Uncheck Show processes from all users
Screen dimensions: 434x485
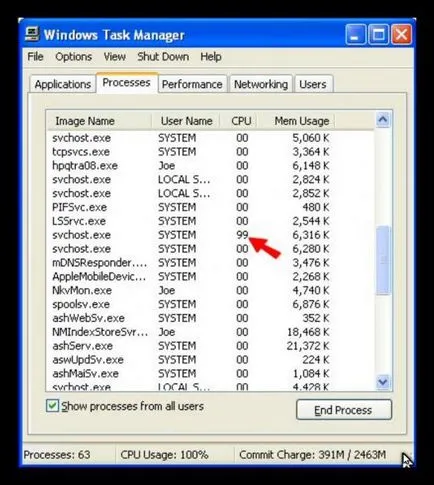[x=52, y=406]
